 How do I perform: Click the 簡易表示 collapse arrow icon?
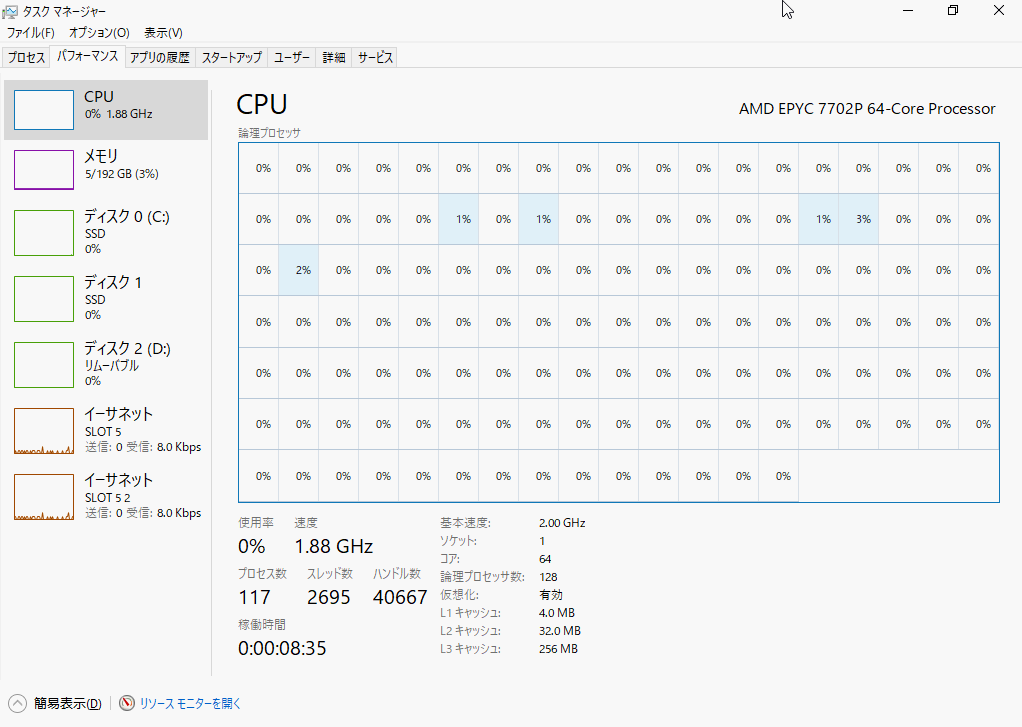[x=18, y=703]
